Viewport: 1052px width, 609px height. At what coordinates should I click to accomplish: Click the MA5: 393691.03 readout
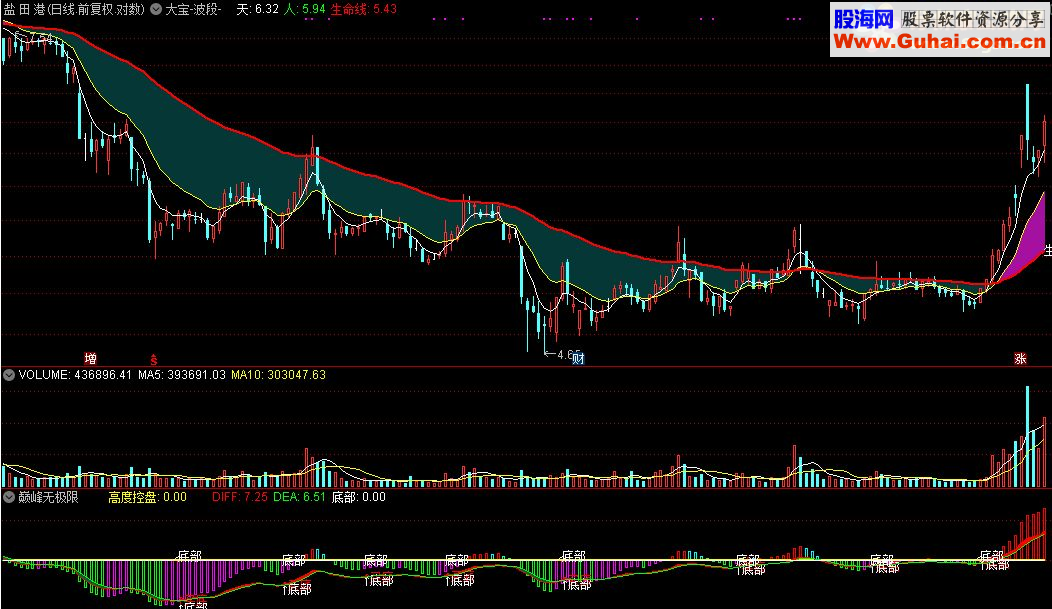182,375
